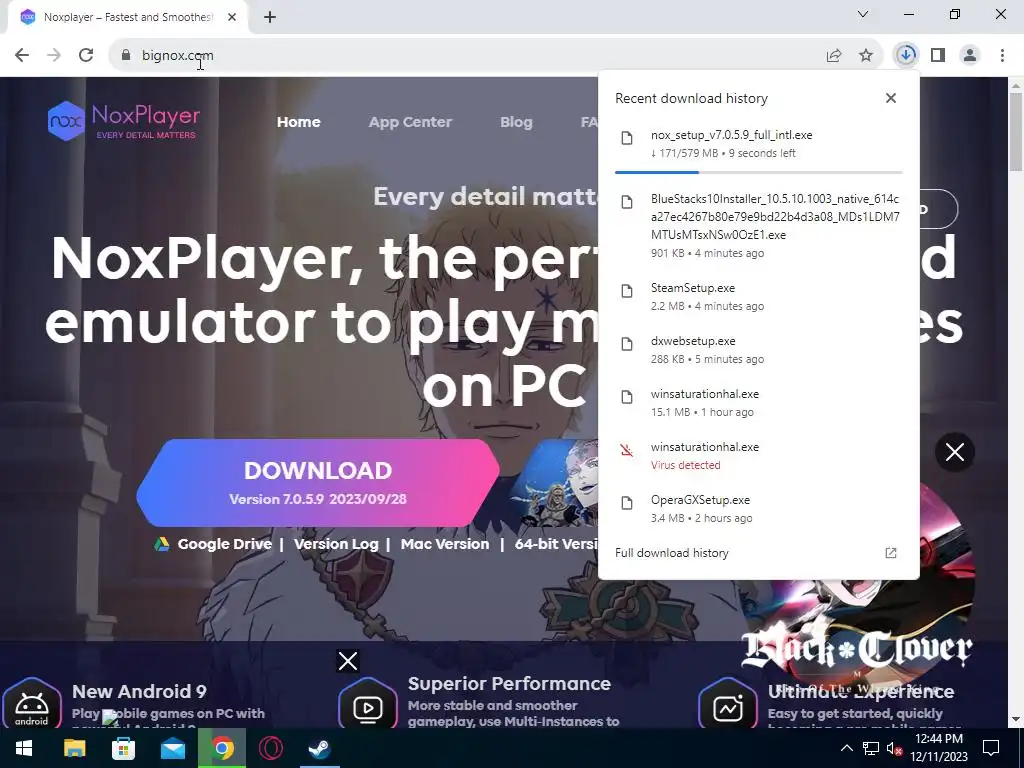Click the SteamSetup.exe file icon
Screen dimensions: 1024x768
coord(627,291)
